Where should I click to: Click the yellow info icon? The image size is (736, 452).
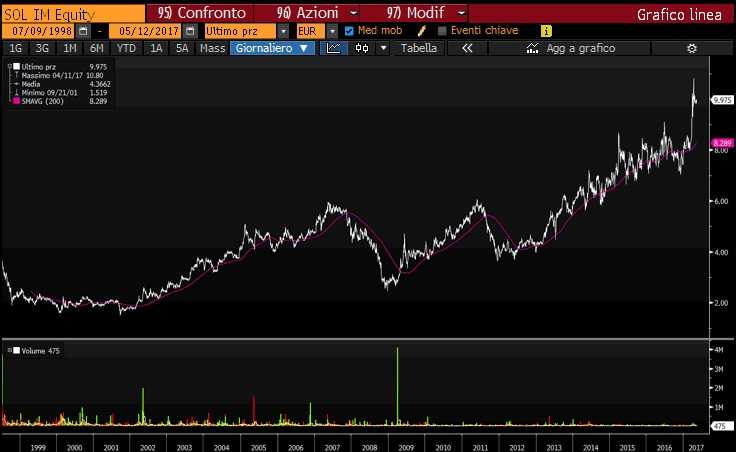pos(546,31)
